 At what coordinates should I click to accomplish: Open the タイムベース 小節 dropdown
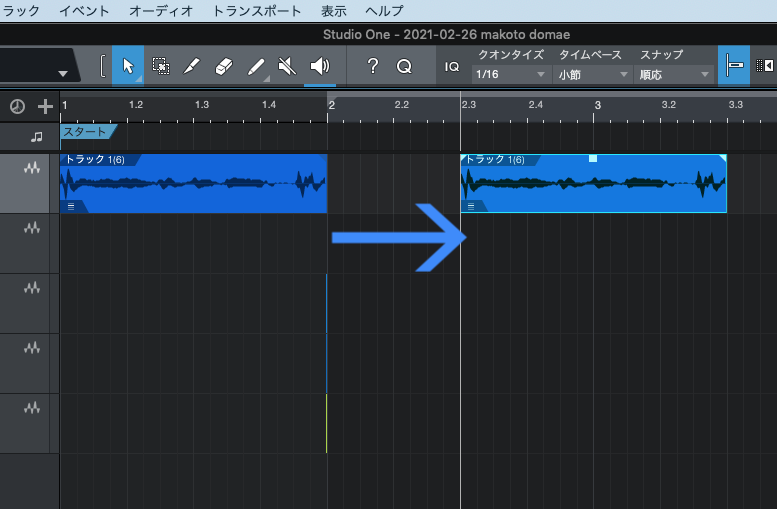[593, 75]
